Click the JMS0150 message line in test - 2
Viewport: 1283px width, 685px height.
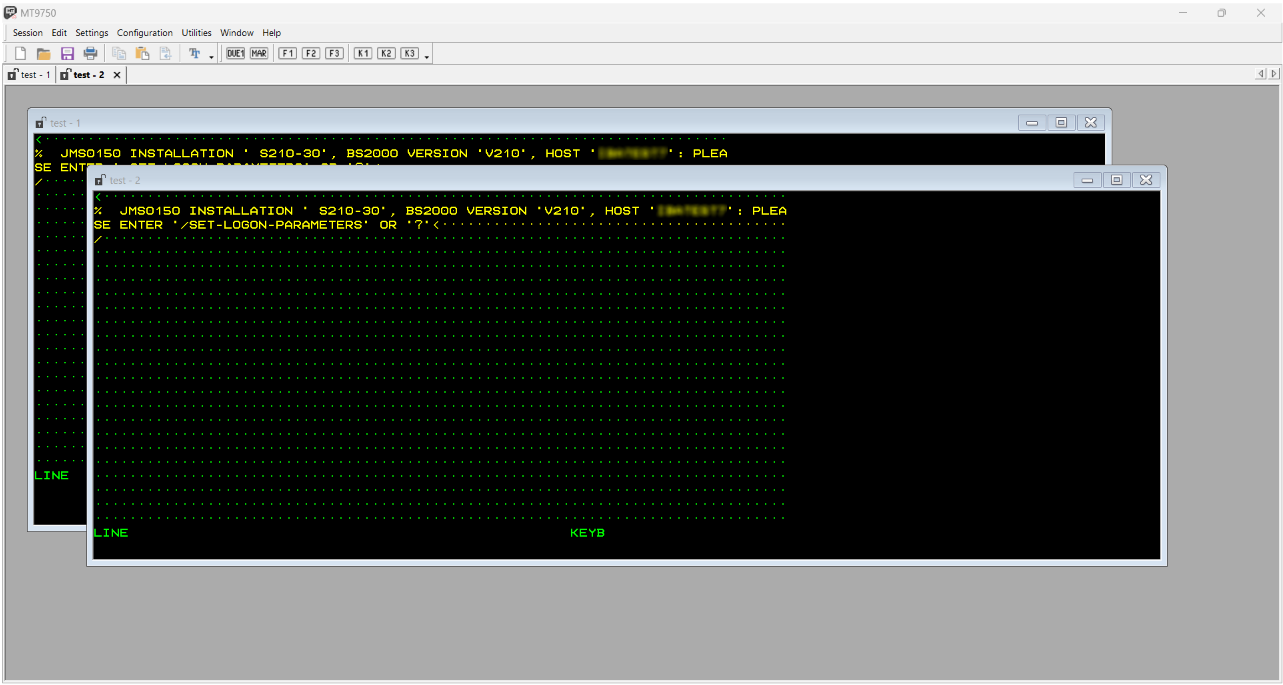(x=440, y=211)
